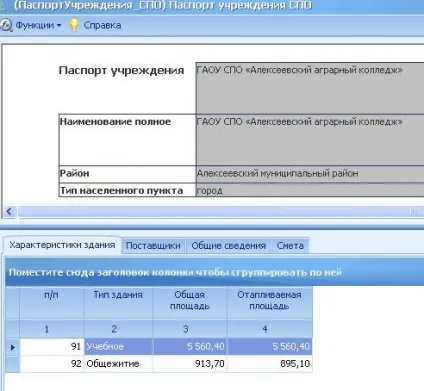Image resolution: width=424 pixels, height=391 pixels.
Task: Click the group-by column header panel
Action: 215,272
